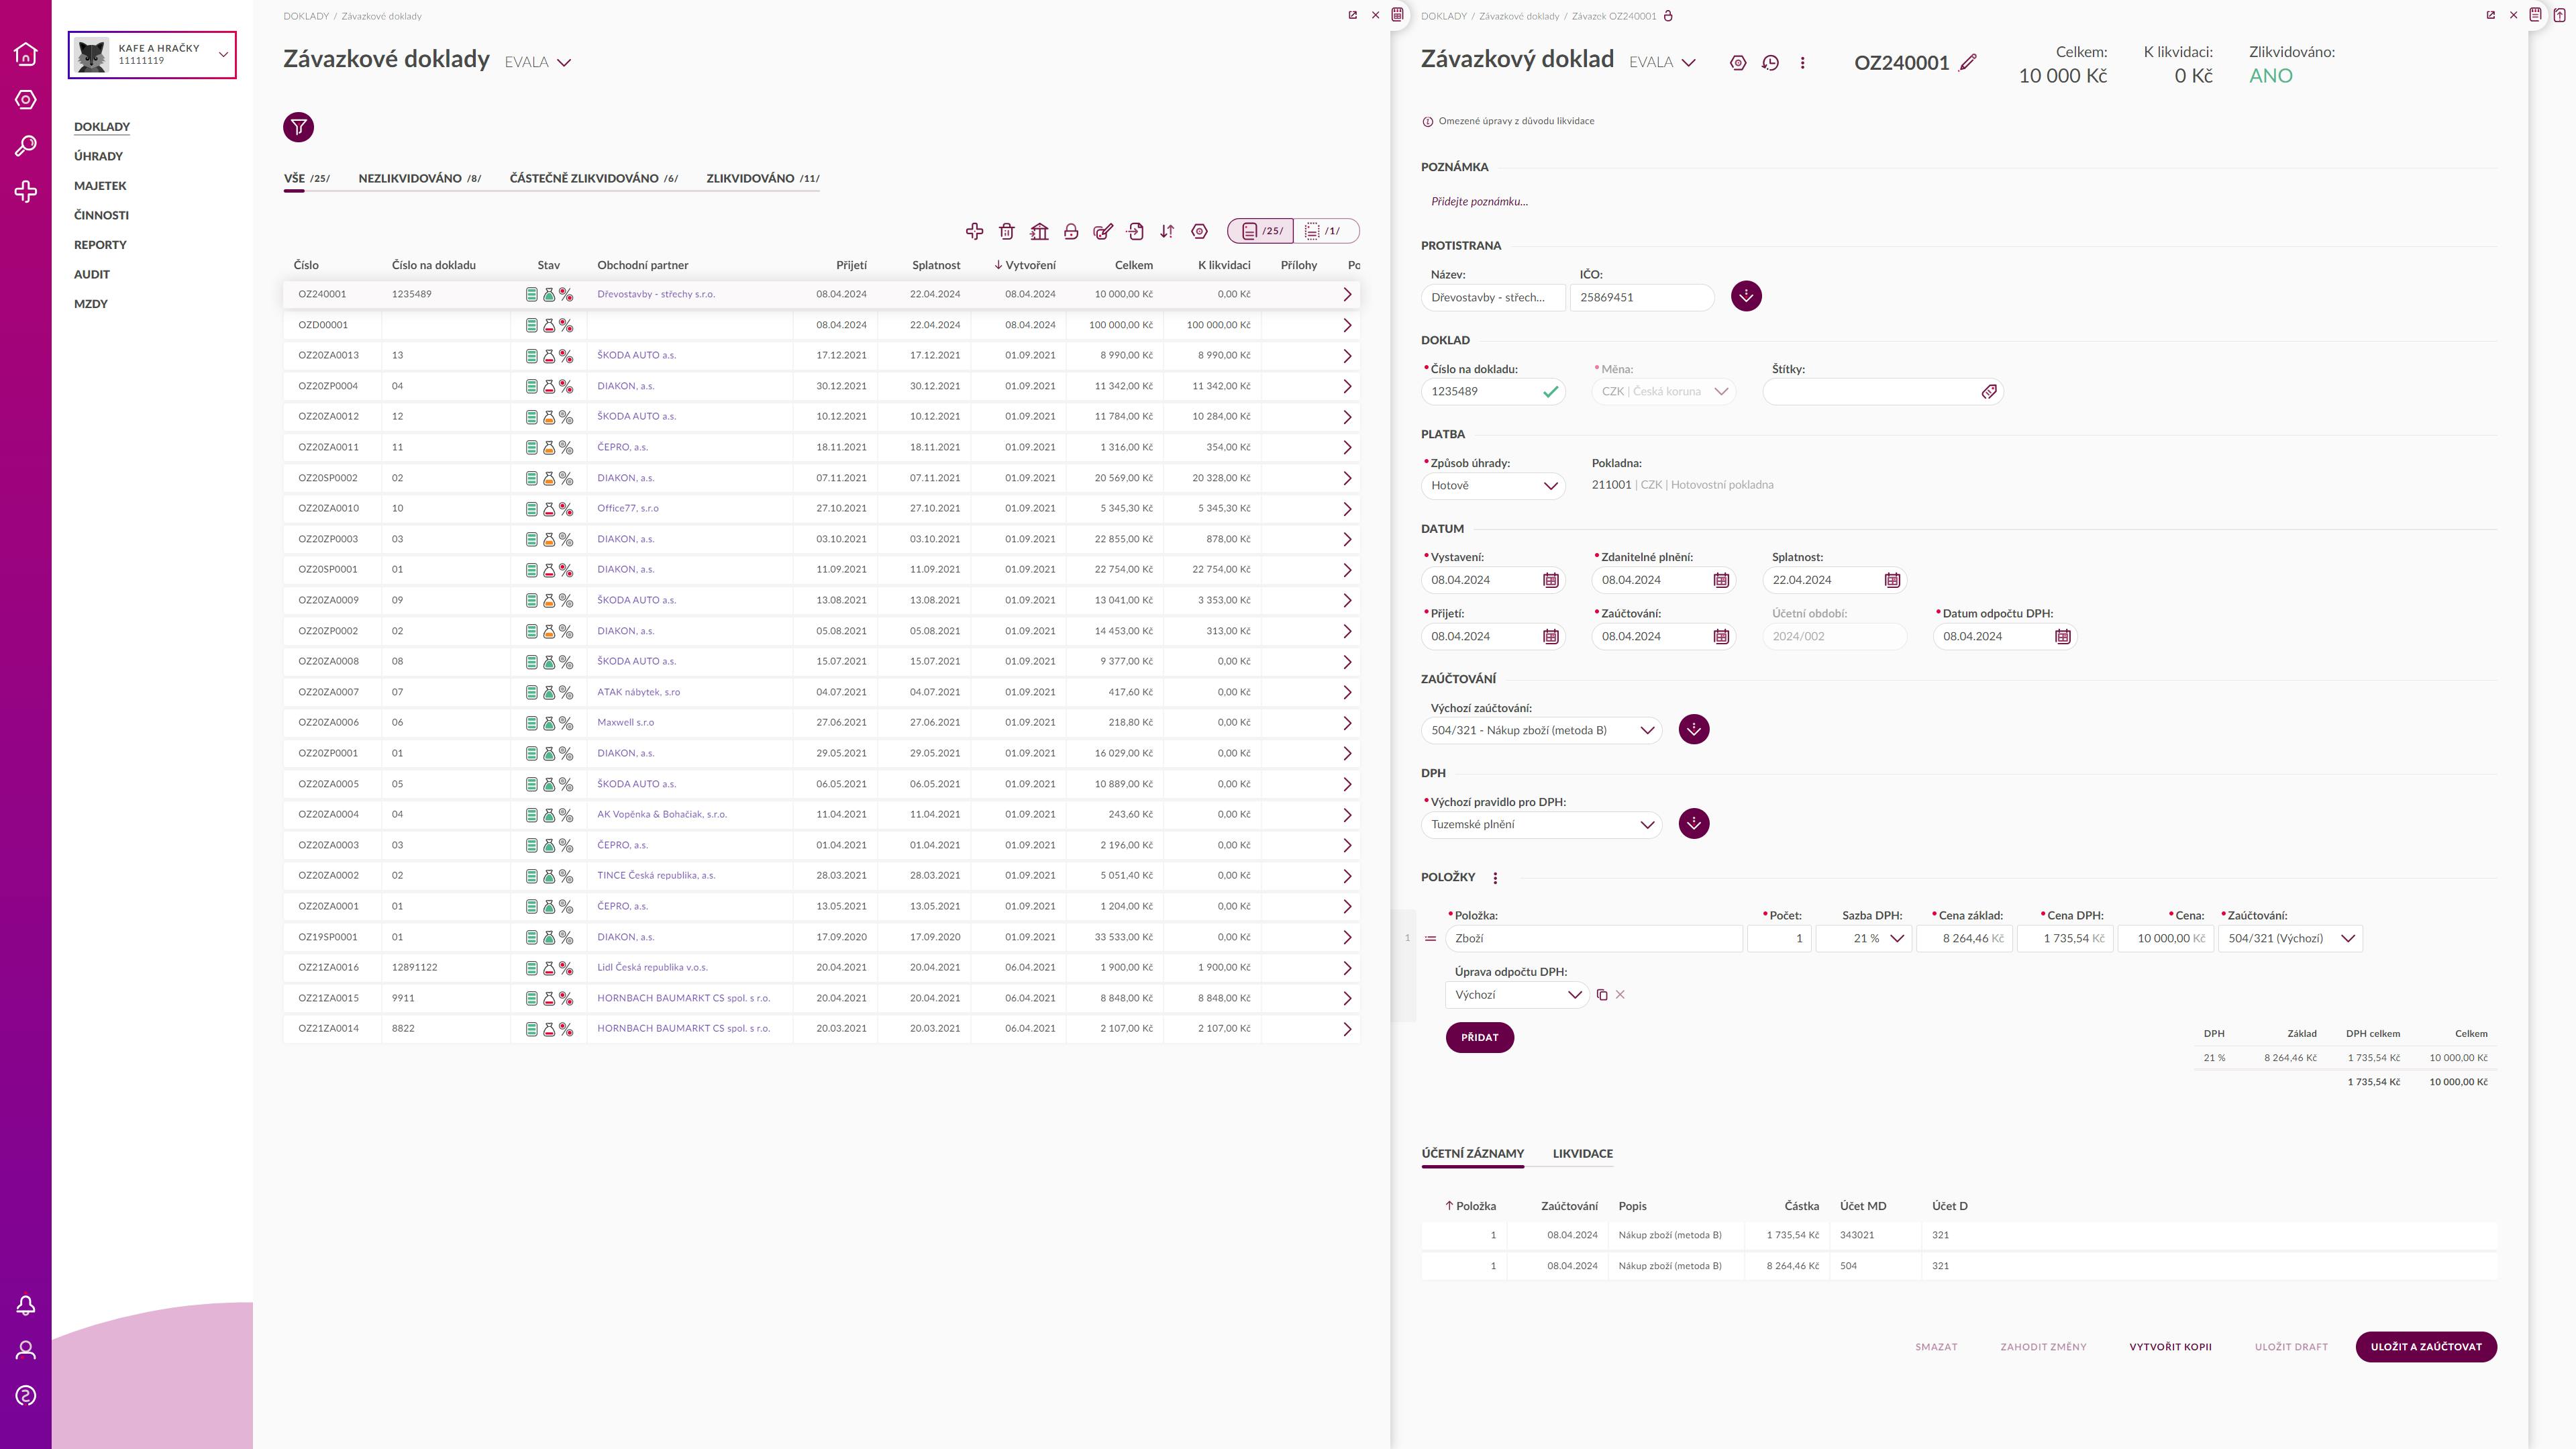2576x1449 pixels.
Task: Open the item Zaúčtování 504/321 (Výchozí) dropdown
Action: (2290, 939)
